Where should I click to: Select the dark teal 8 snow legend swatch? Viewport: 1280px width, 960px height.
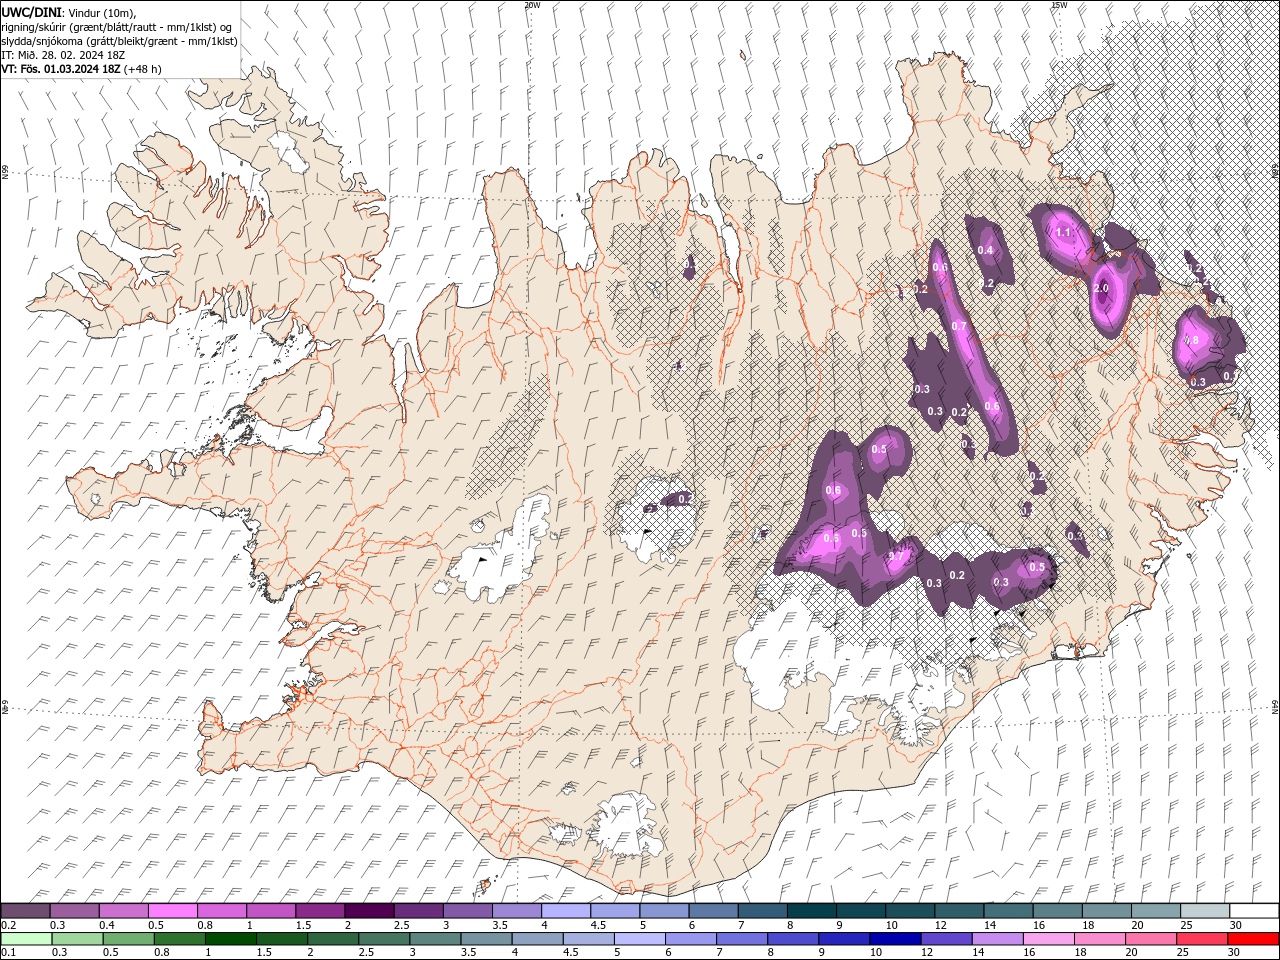pos(812,911)
